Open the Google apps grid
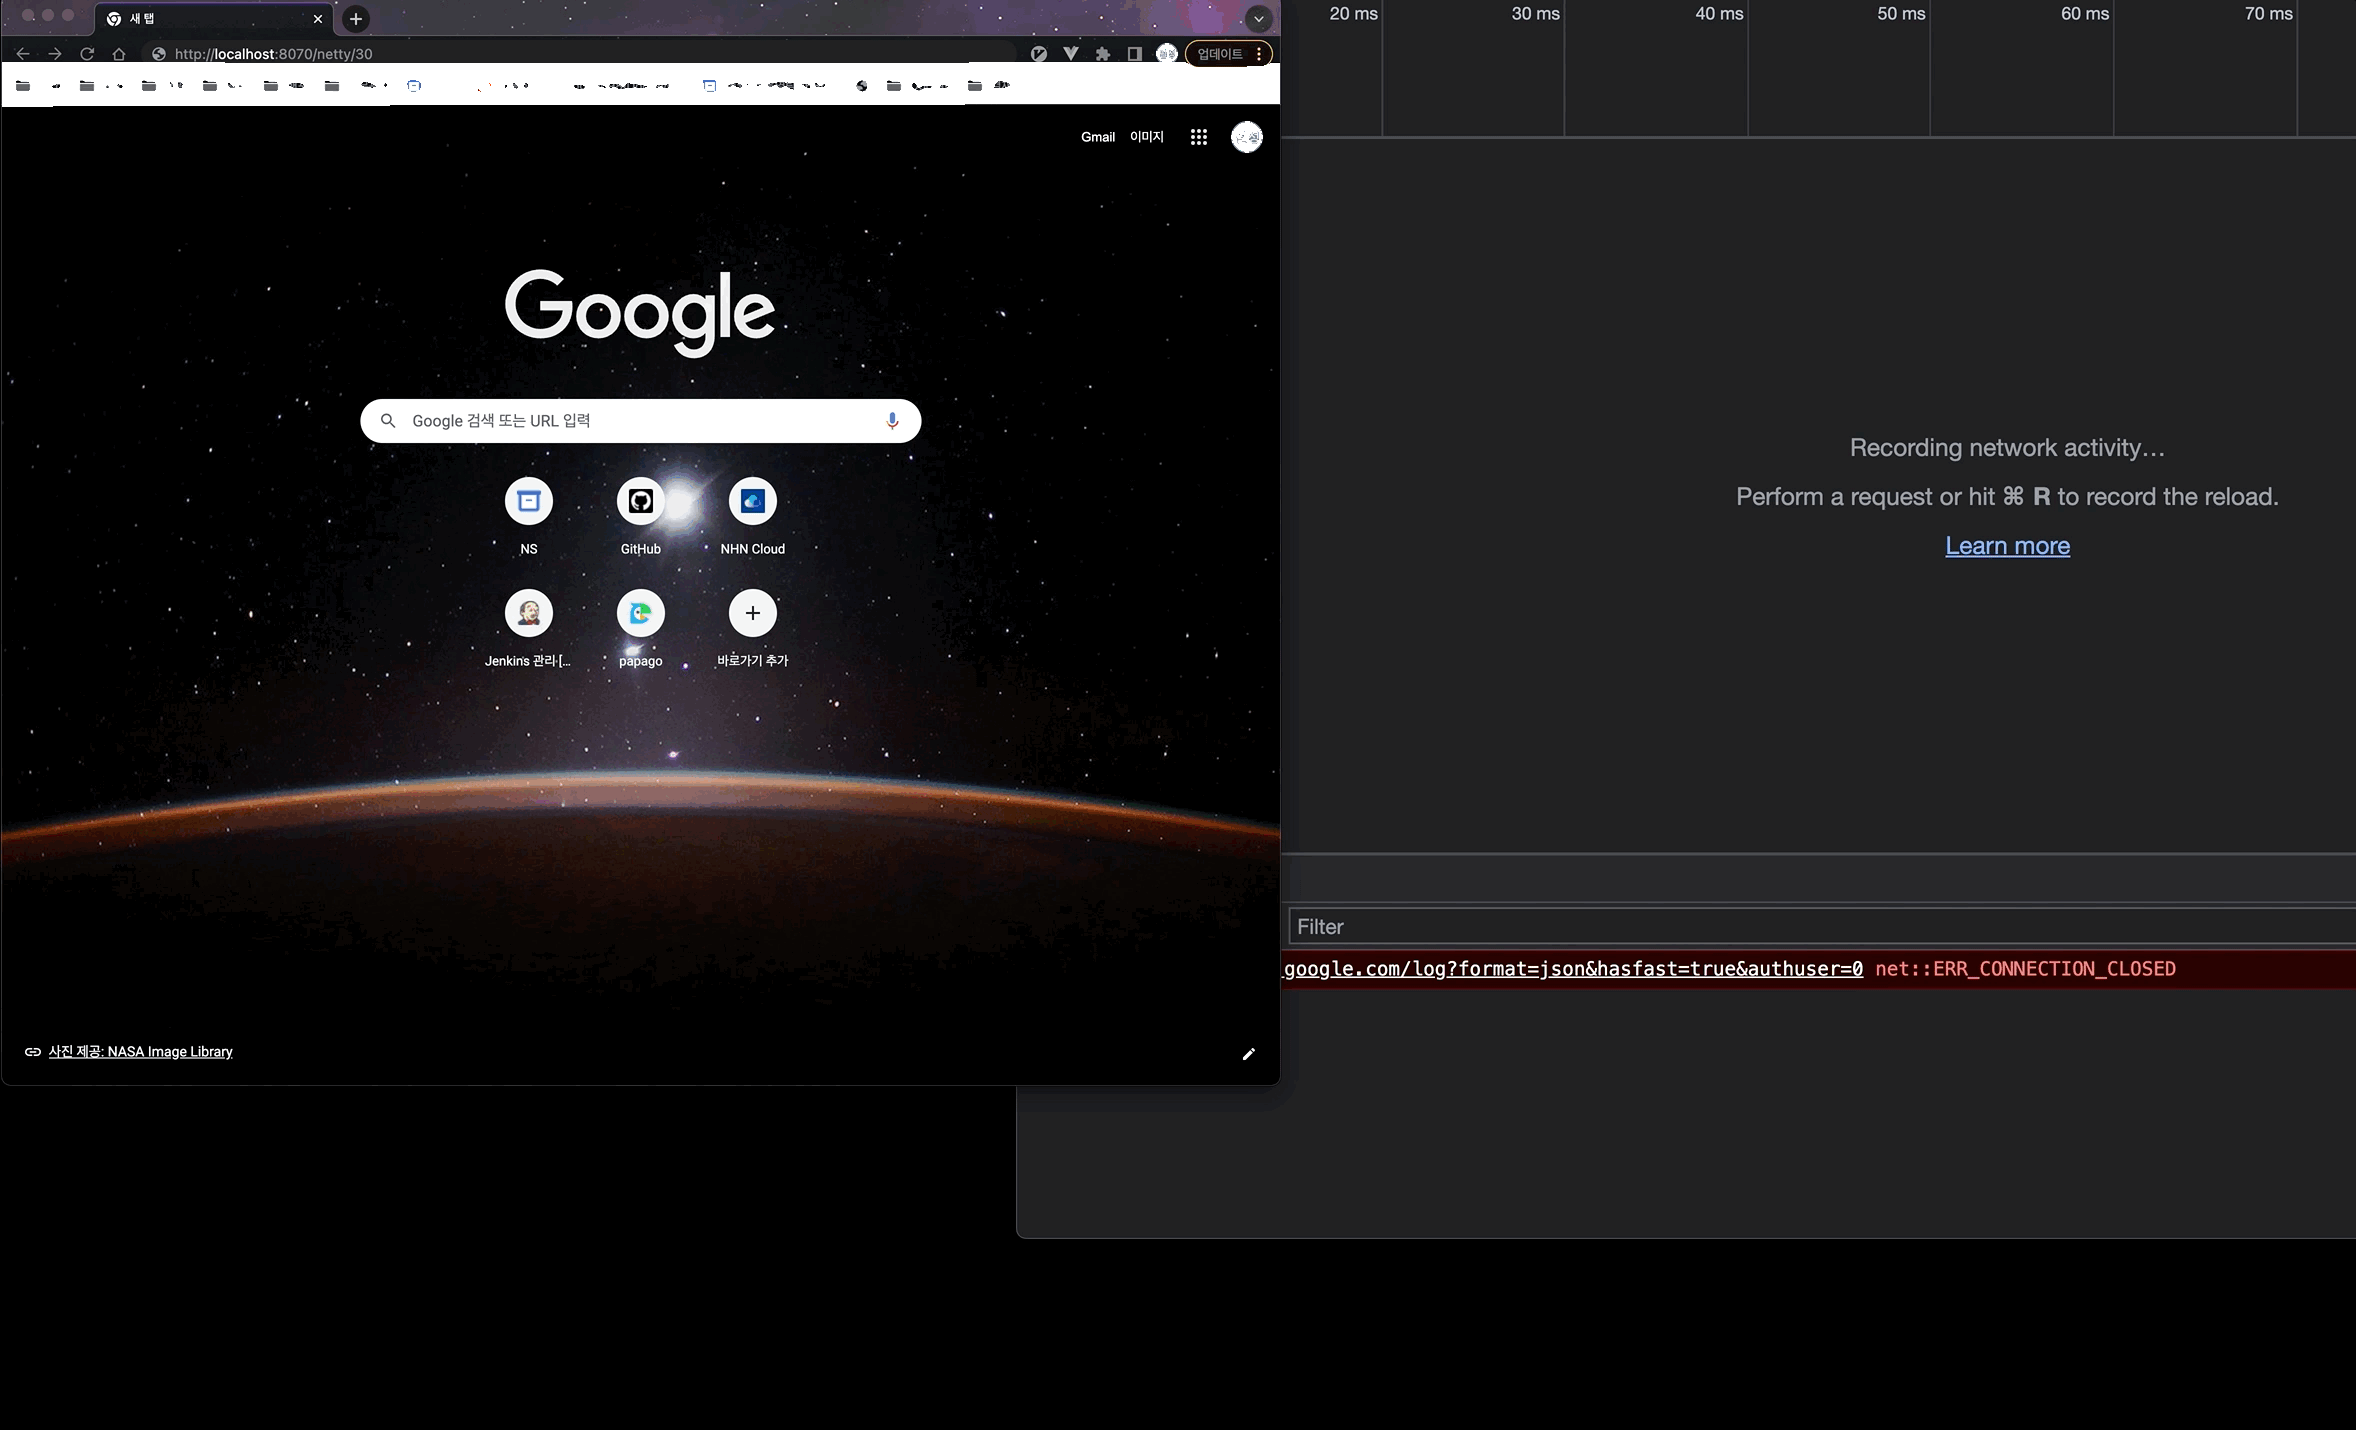 coord(1198,137)
